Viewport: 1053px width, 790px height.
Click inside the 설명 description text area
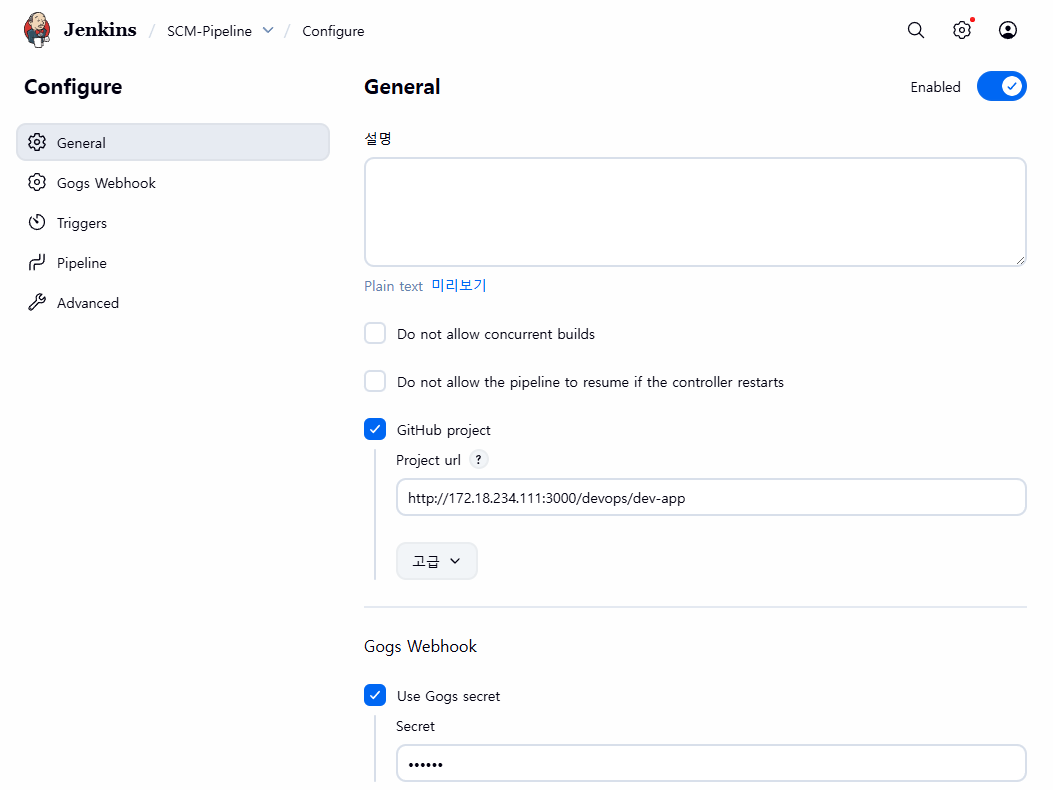tap(695, 212)
